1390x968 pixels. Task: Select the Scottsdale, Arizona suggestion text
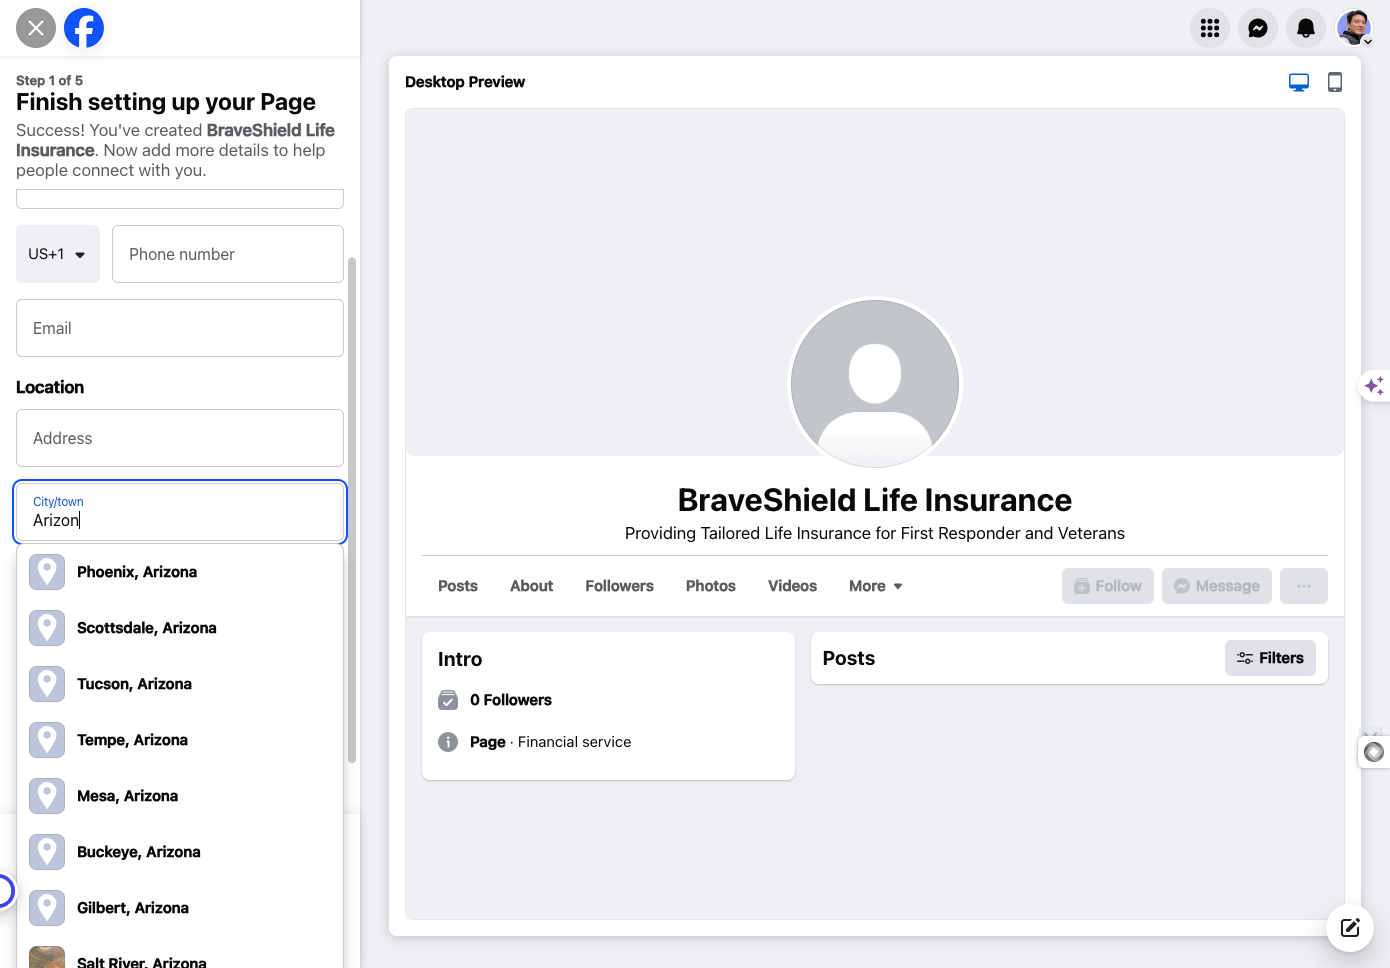[x=147, y=628]
